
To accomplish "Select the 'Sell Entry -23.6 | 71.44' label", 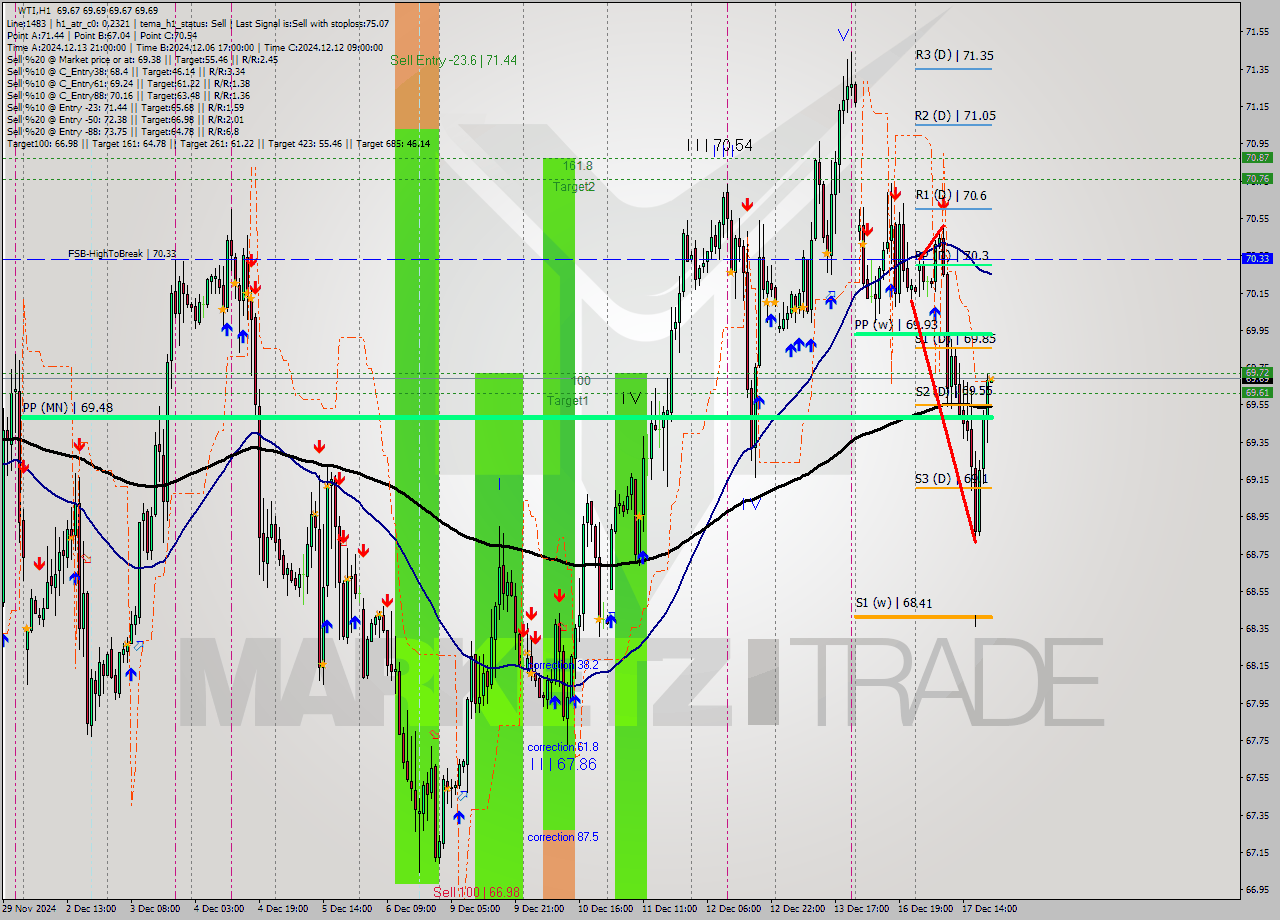I will (x=454, y=61).
